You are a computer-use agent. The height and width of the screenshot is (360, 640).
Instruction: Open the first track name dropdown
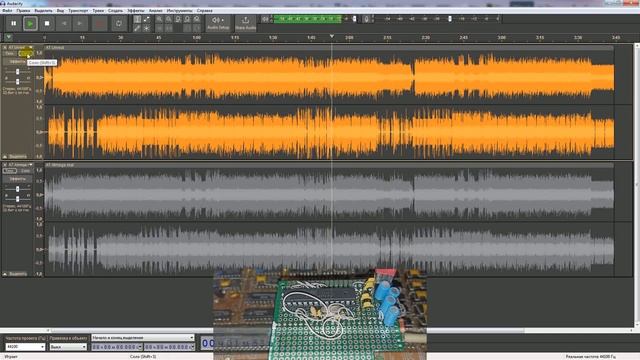(x=20, y=48)
